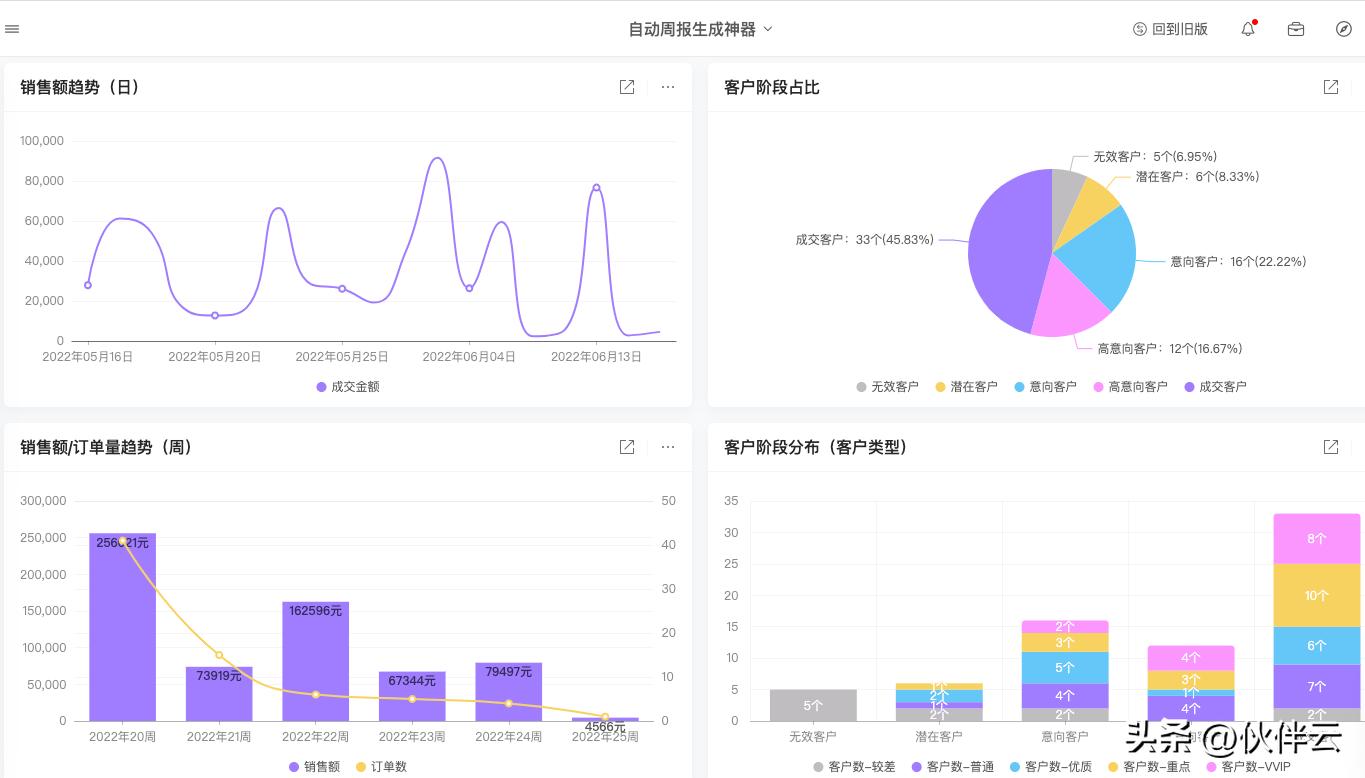Screen dimensions: 1365x778
Task: Click the hamburger menu icon top-left
Action: pyautogui.click(x=12, y=28)
